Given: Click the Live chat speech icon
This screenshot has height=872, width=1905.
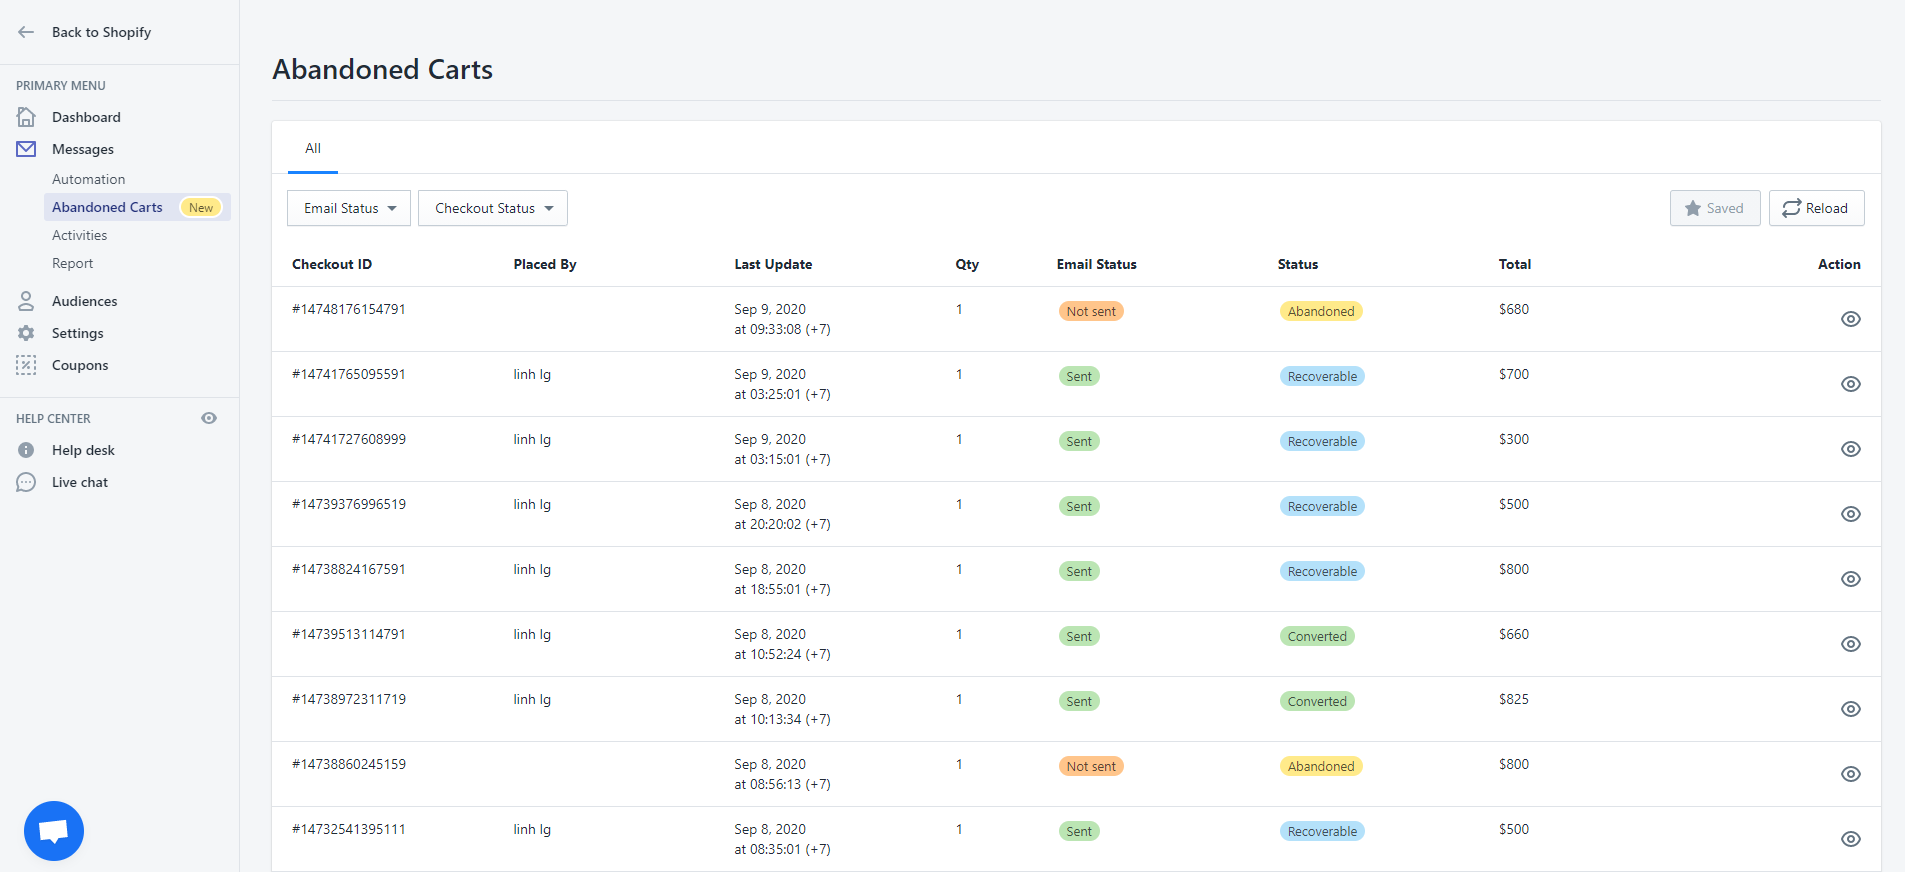Looking at the screenshot, I should point(26,482).
